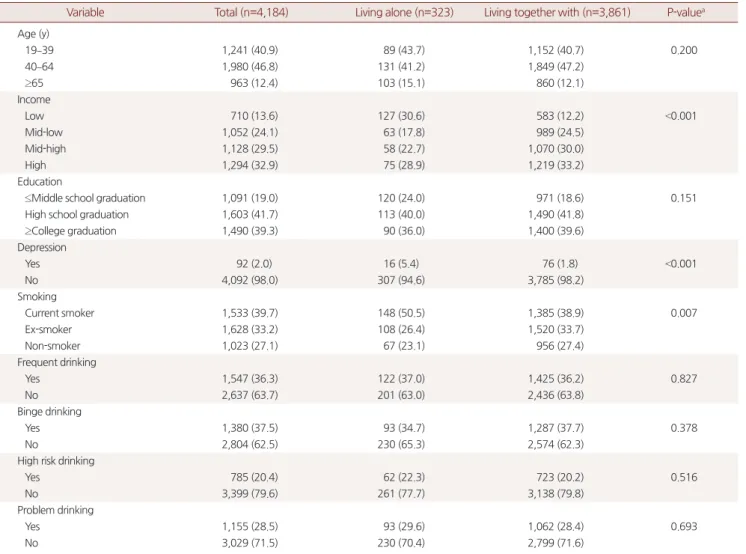Select the "Low" income row label
This screenshot has width=746, height=554.
(34, 116)
